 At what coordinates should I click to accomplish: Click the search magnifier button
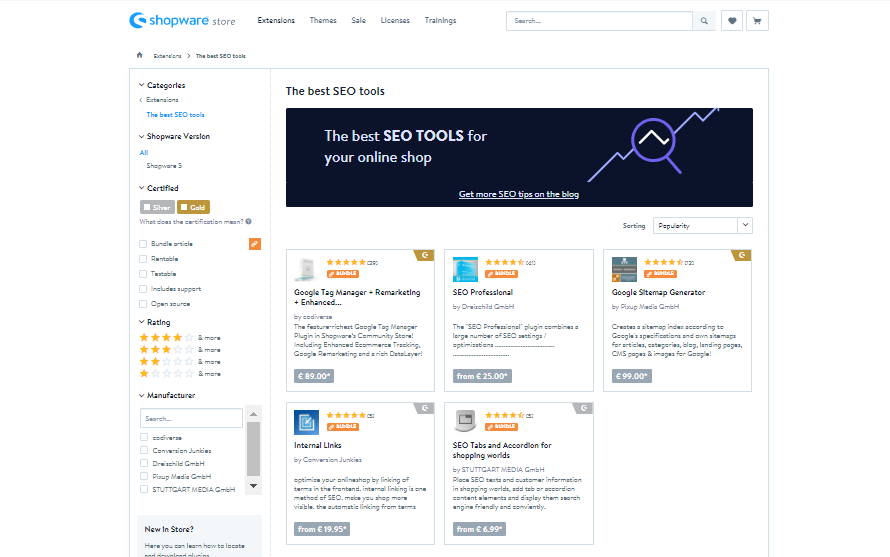704,21
